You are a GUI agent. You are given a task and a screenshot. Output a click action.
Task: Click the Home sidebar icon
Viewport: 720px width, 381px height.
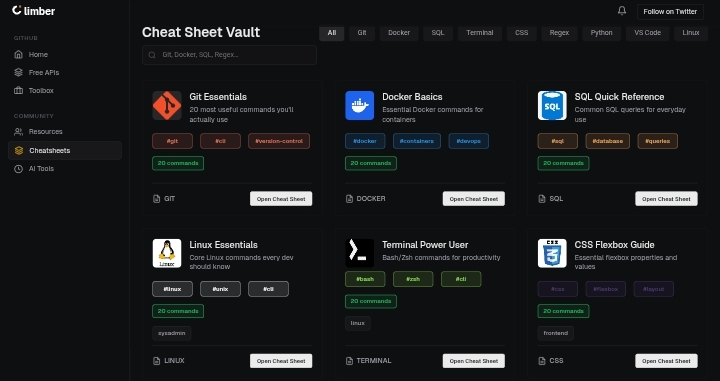click(x=18, y=54)
